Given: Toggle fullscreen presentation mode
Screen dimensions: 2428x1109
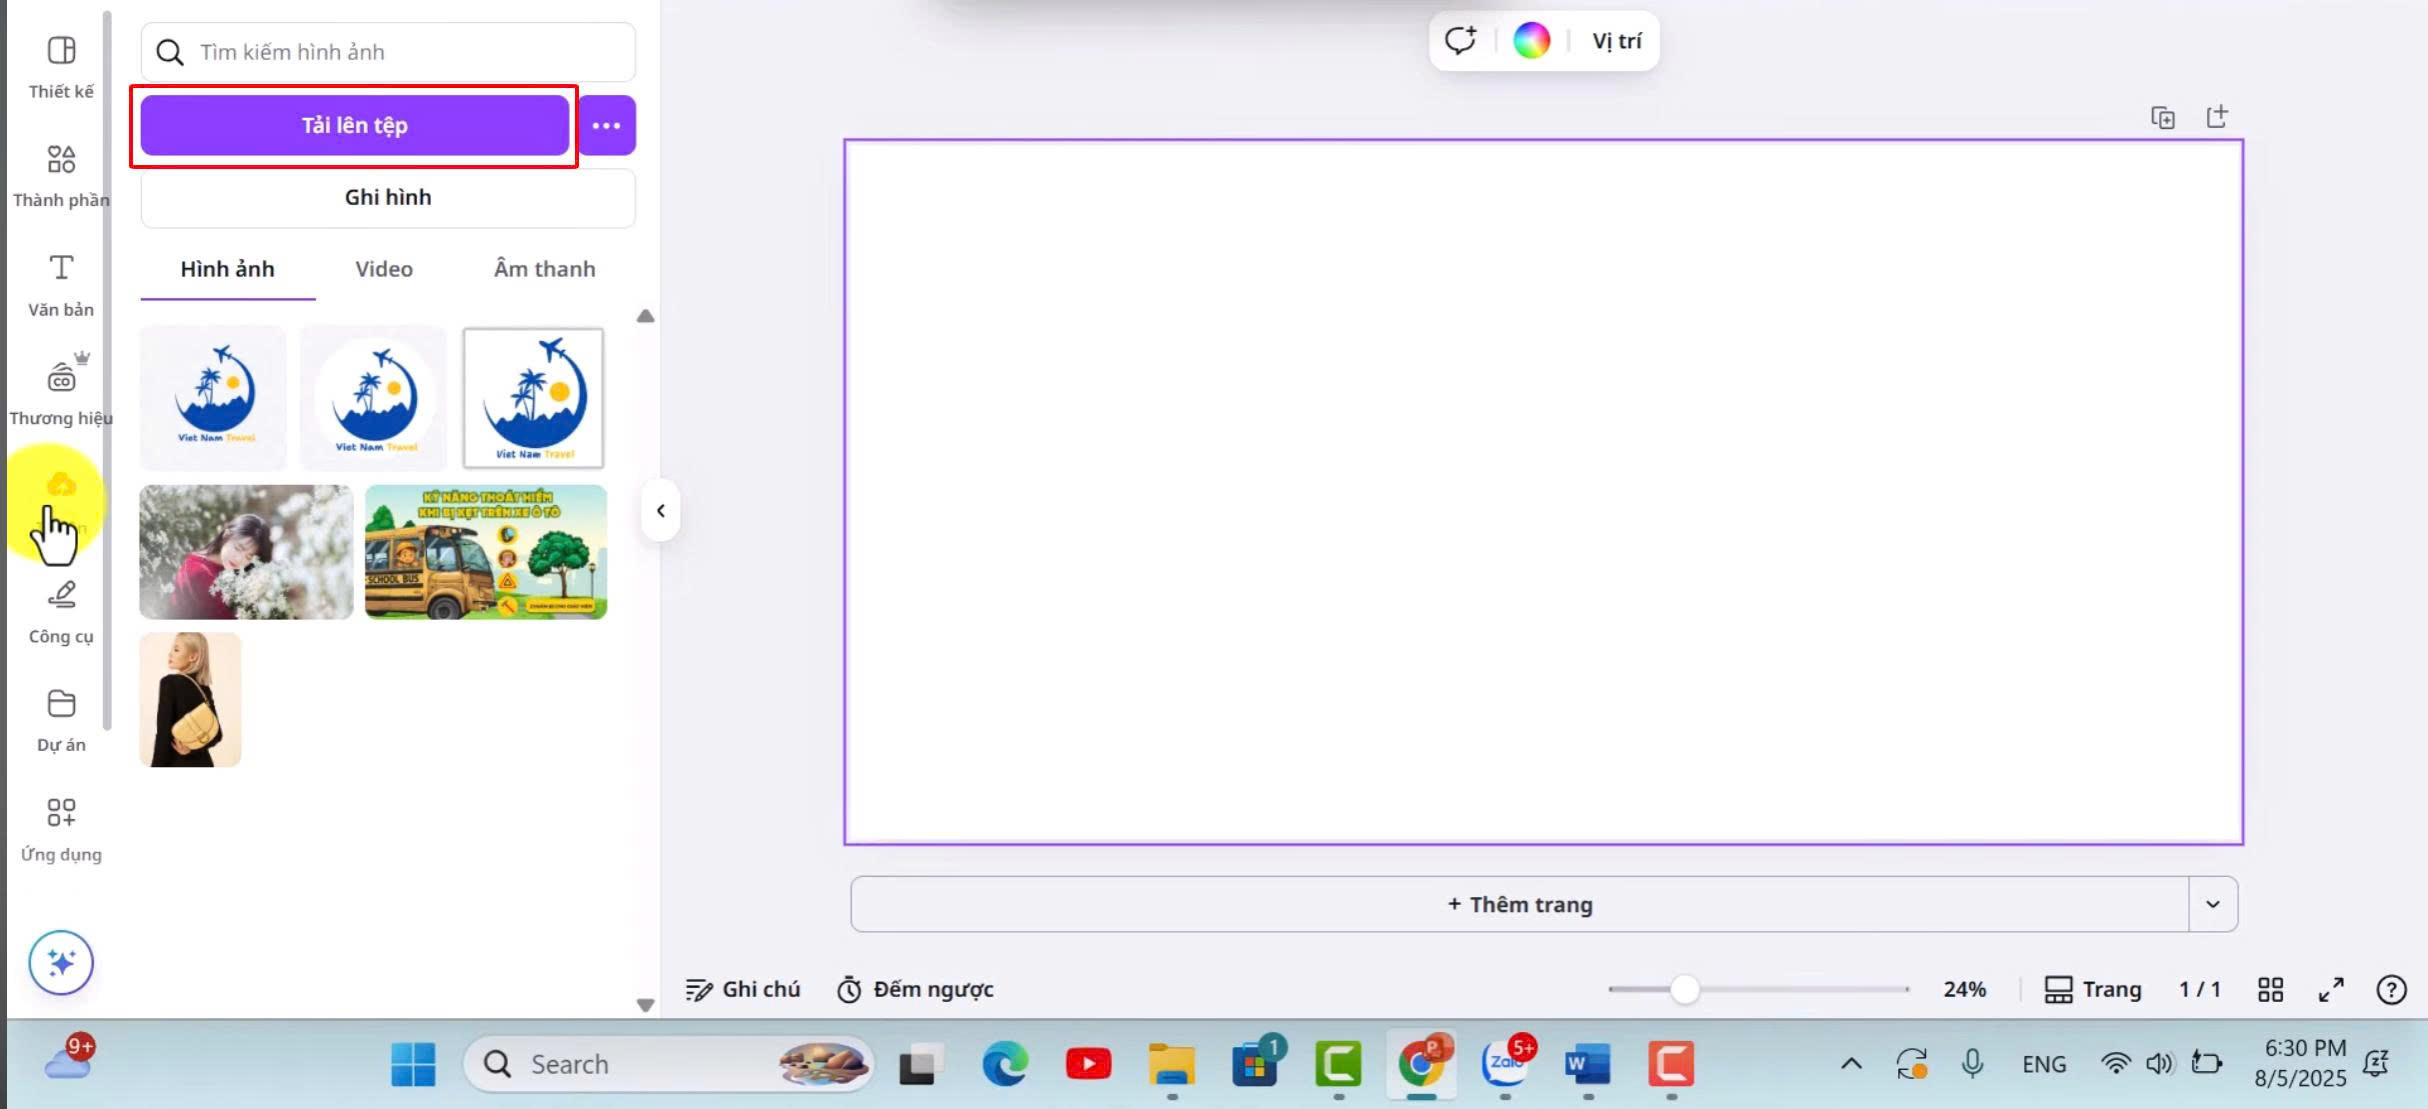Looking at the screenshot, I should (2331, 989).
